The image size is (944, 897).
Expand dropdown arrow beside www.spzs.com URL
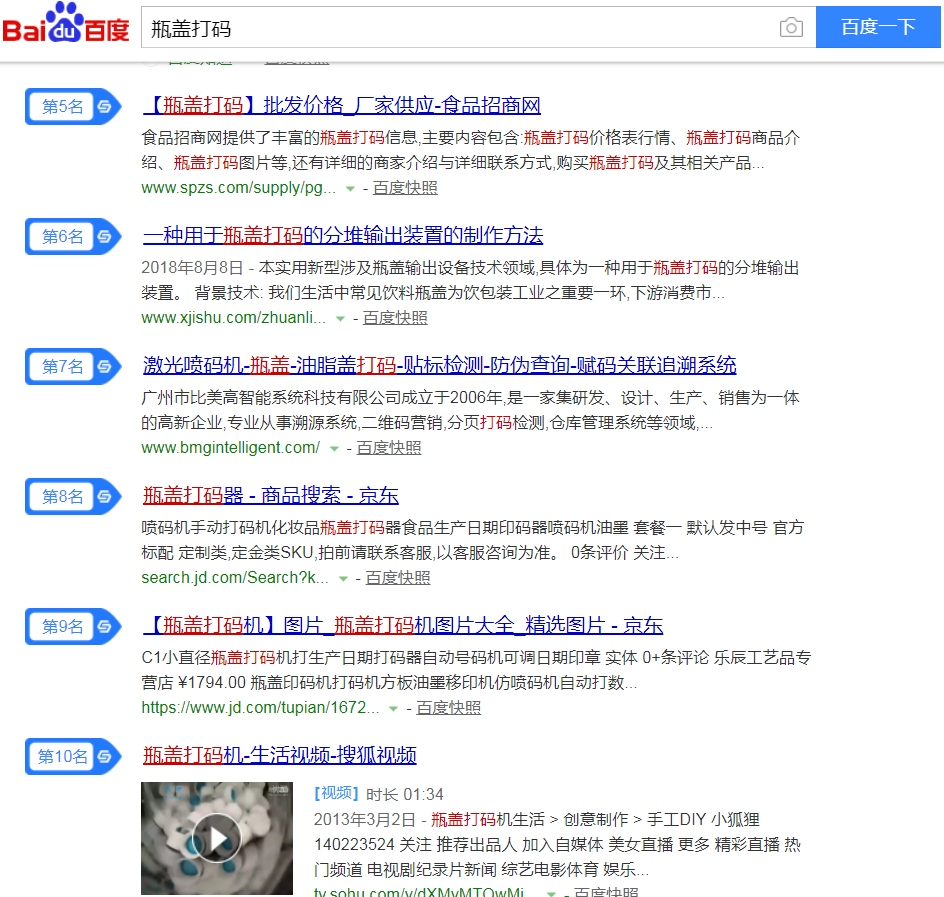(350, 189)
